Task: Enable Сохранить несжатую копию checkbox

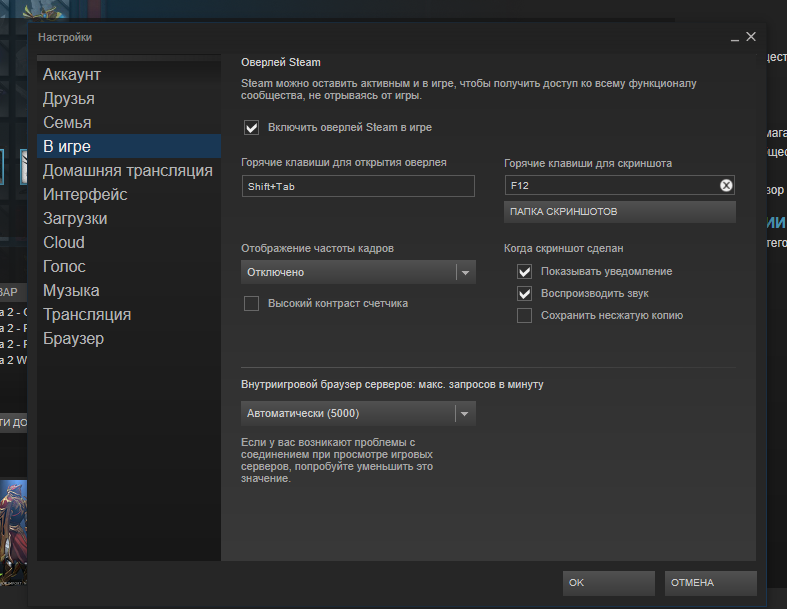Action: point(524,316)
